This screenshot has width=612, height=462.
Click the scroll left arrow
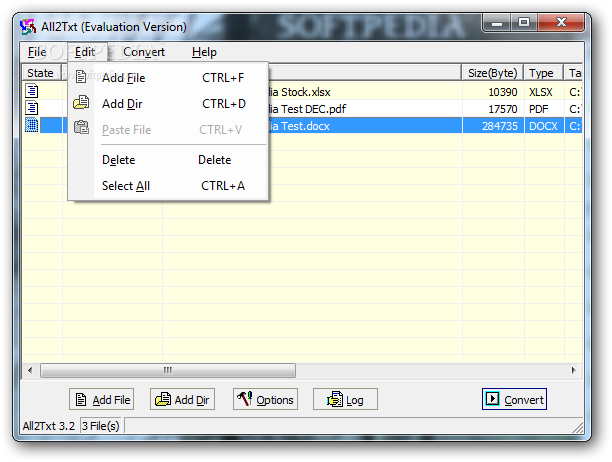pyautogui.click(x=30, y=370)
